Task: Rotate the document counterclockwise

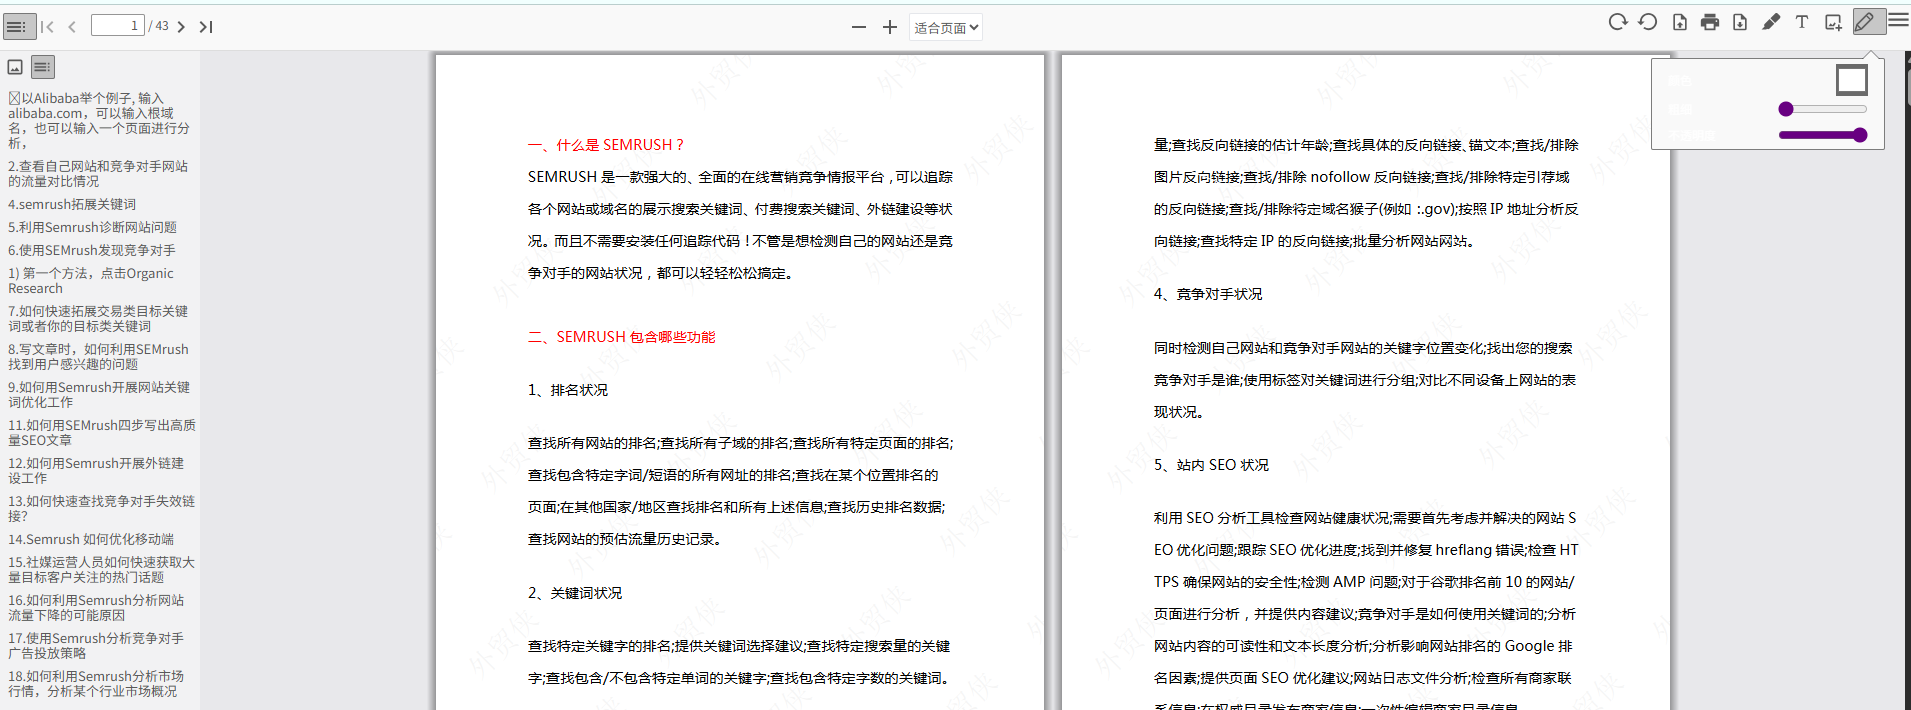Action: tap(1648, 22)
